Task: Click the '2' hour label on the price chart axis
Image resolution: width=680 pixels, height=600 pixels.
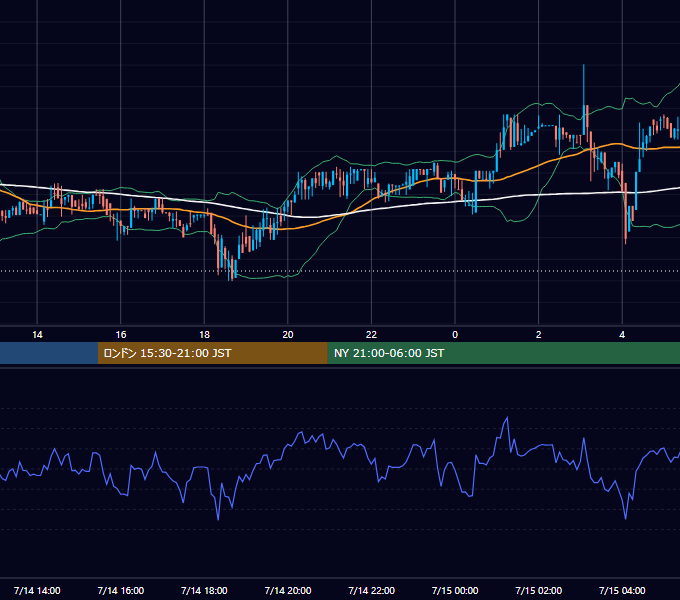Action: point(539,335)
